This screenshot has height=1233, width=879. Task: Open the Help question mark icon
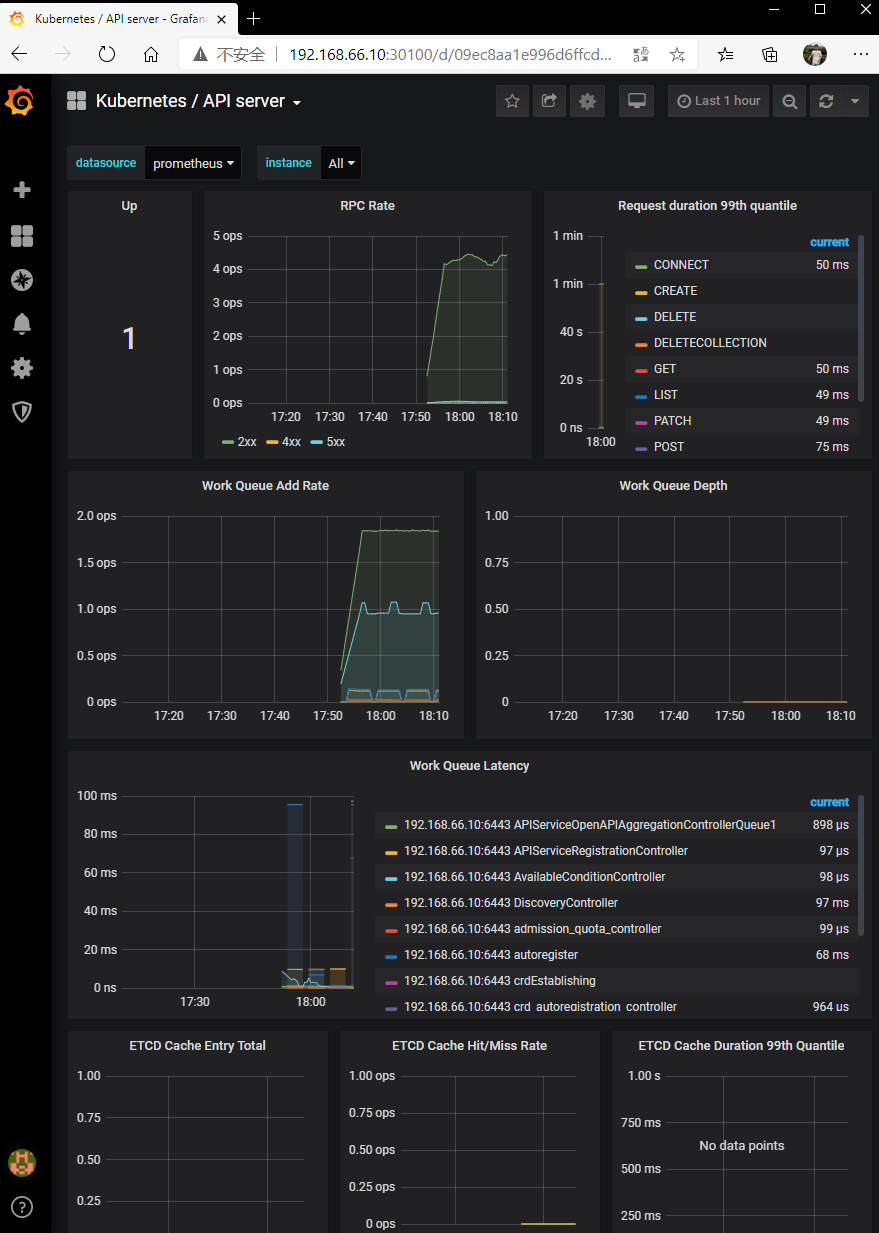pos(21,1206)
